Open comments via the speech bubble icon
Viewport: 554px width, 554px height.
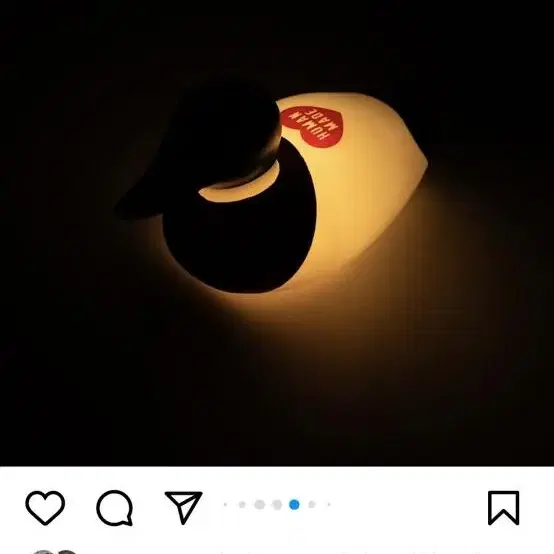(114, 508)
